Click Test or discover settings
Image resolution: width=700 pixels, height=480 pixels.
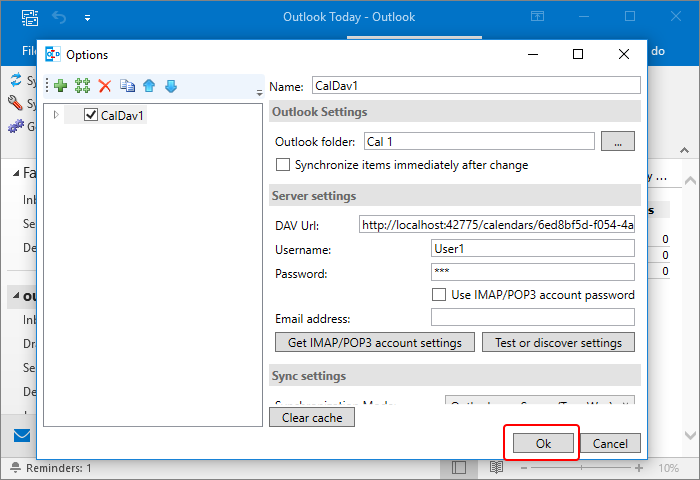click(558, 342)
